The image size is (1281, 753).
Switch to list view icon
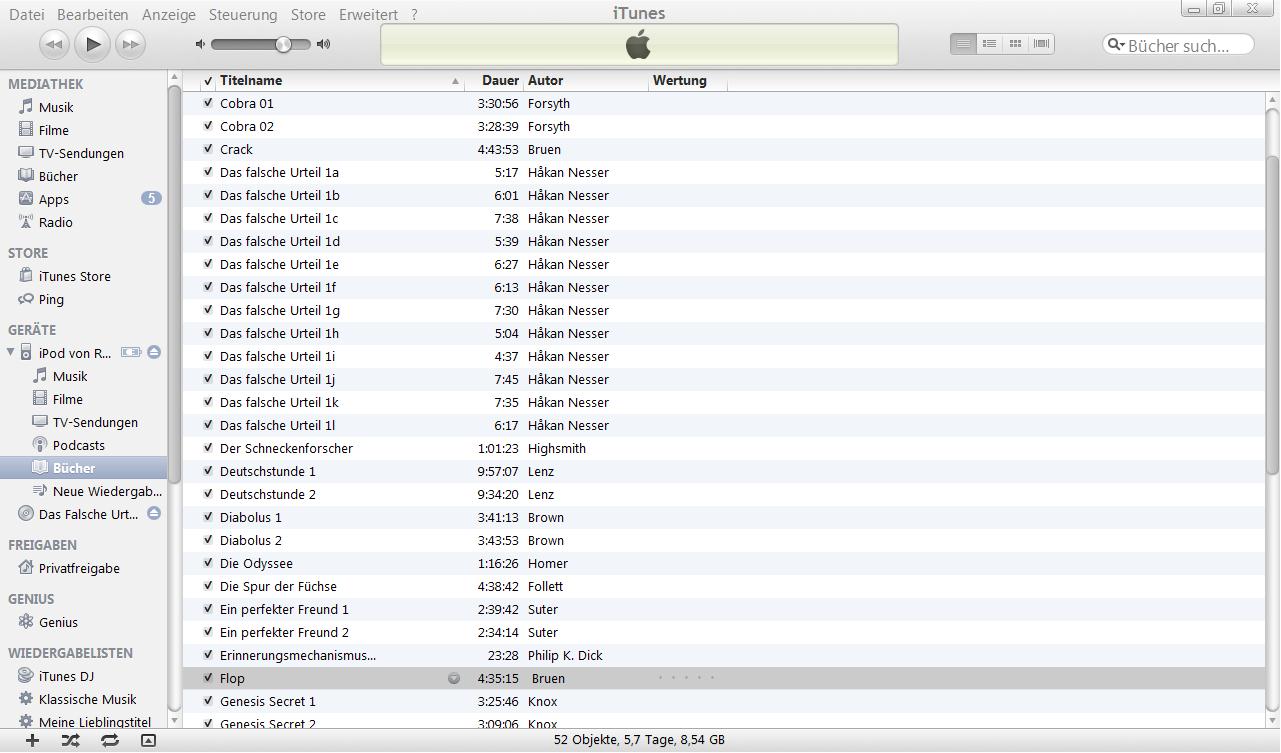coord(963,44)
